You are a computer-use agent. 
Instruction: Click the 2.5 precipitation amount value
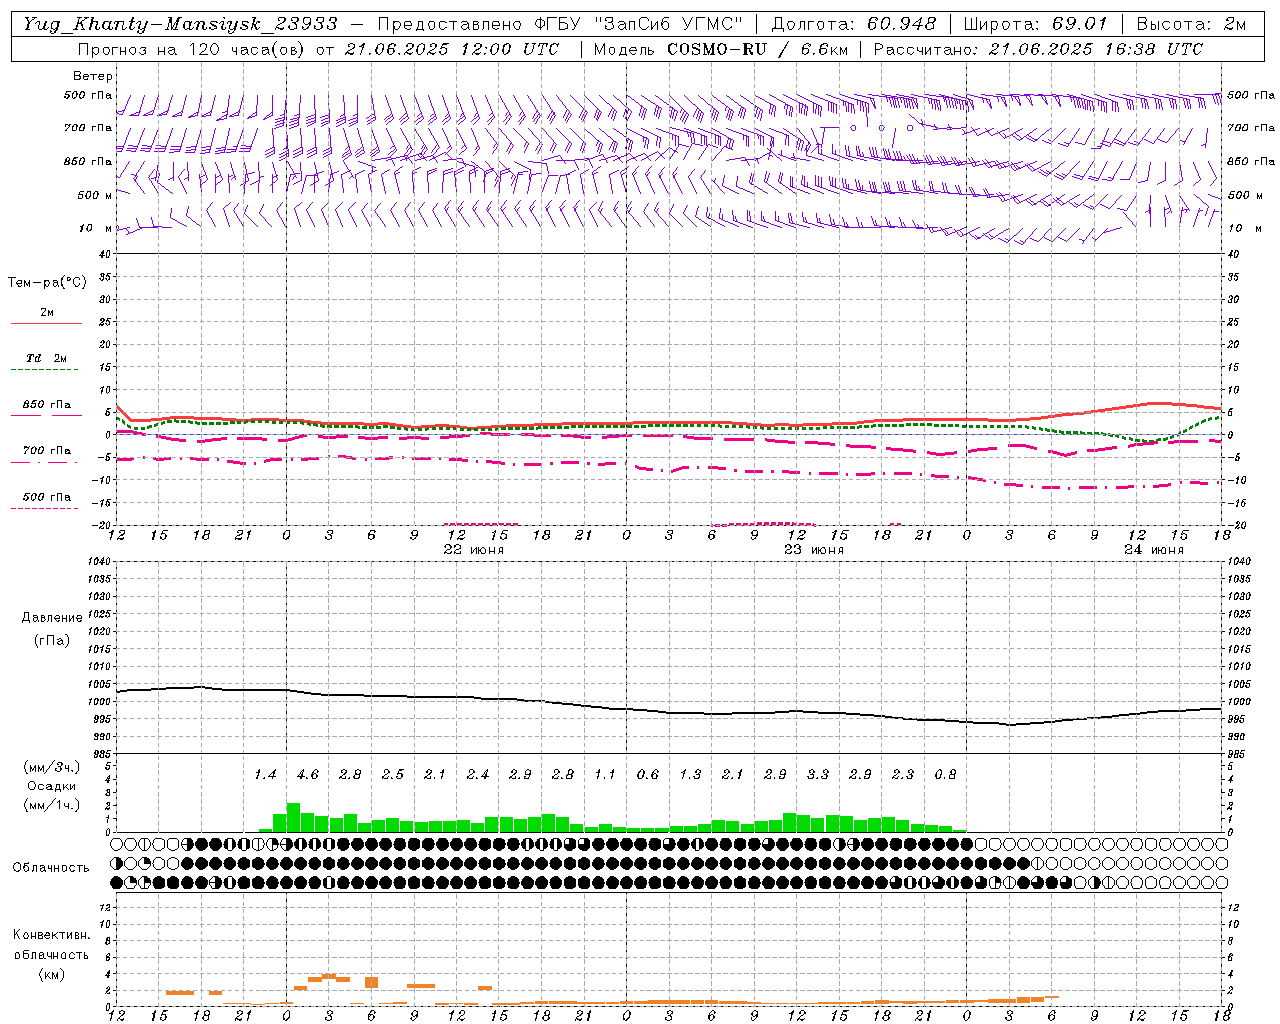[393, 775]
